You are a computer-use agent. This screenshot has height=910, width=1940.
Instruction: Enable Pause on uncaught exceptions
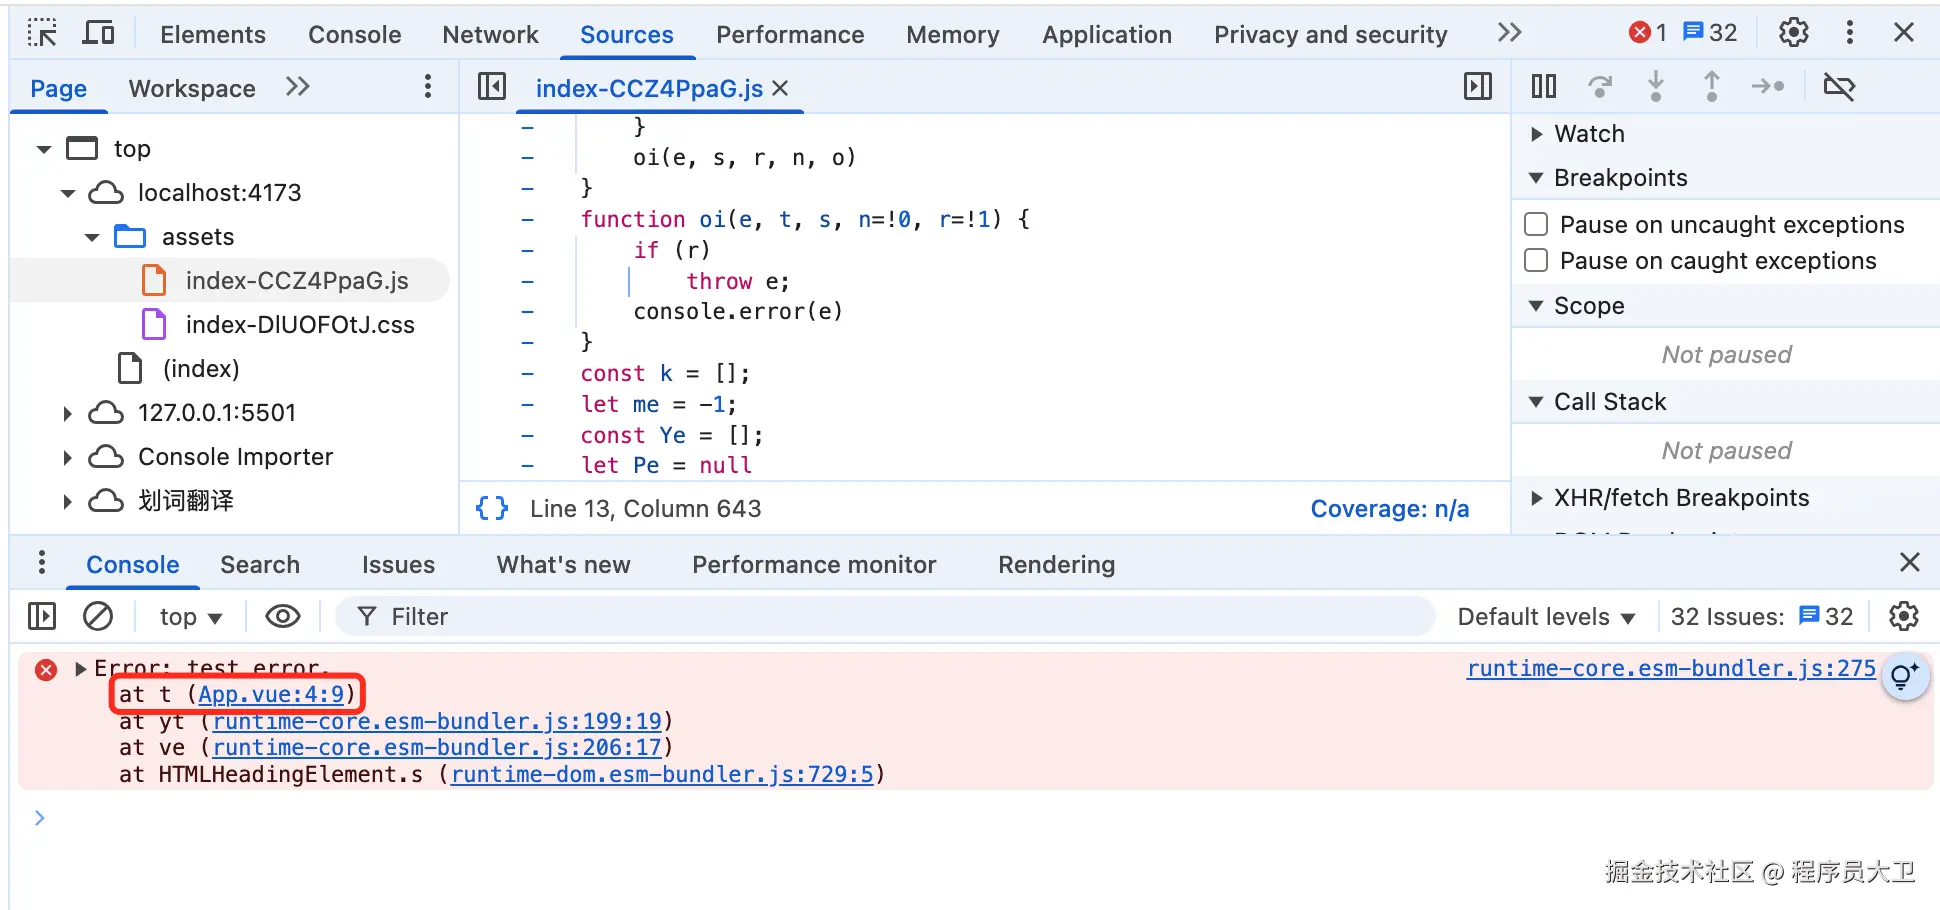pyautogui.click(x=1536, y=224)
